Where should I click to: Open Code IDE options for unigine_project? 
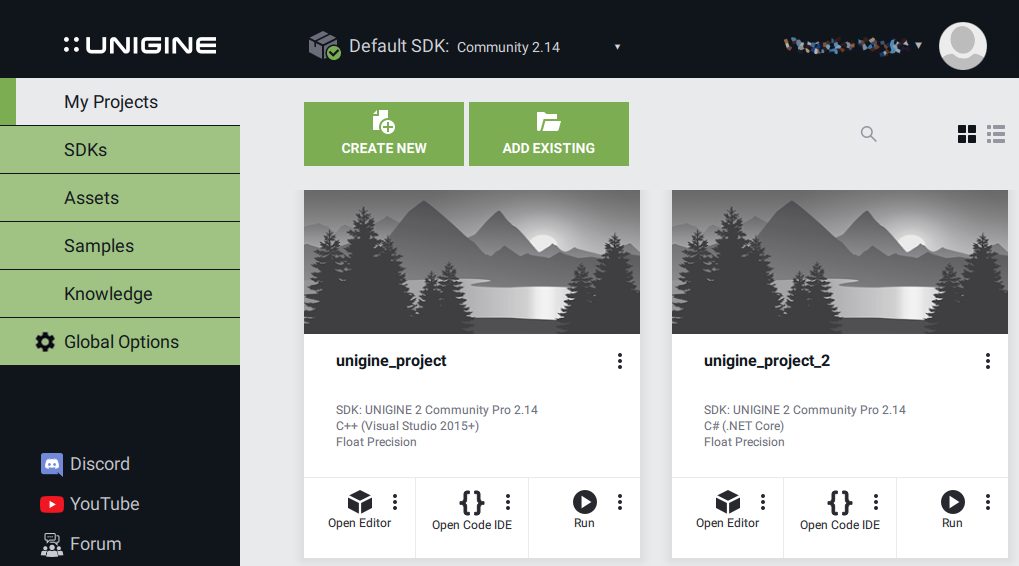[508, 502]
